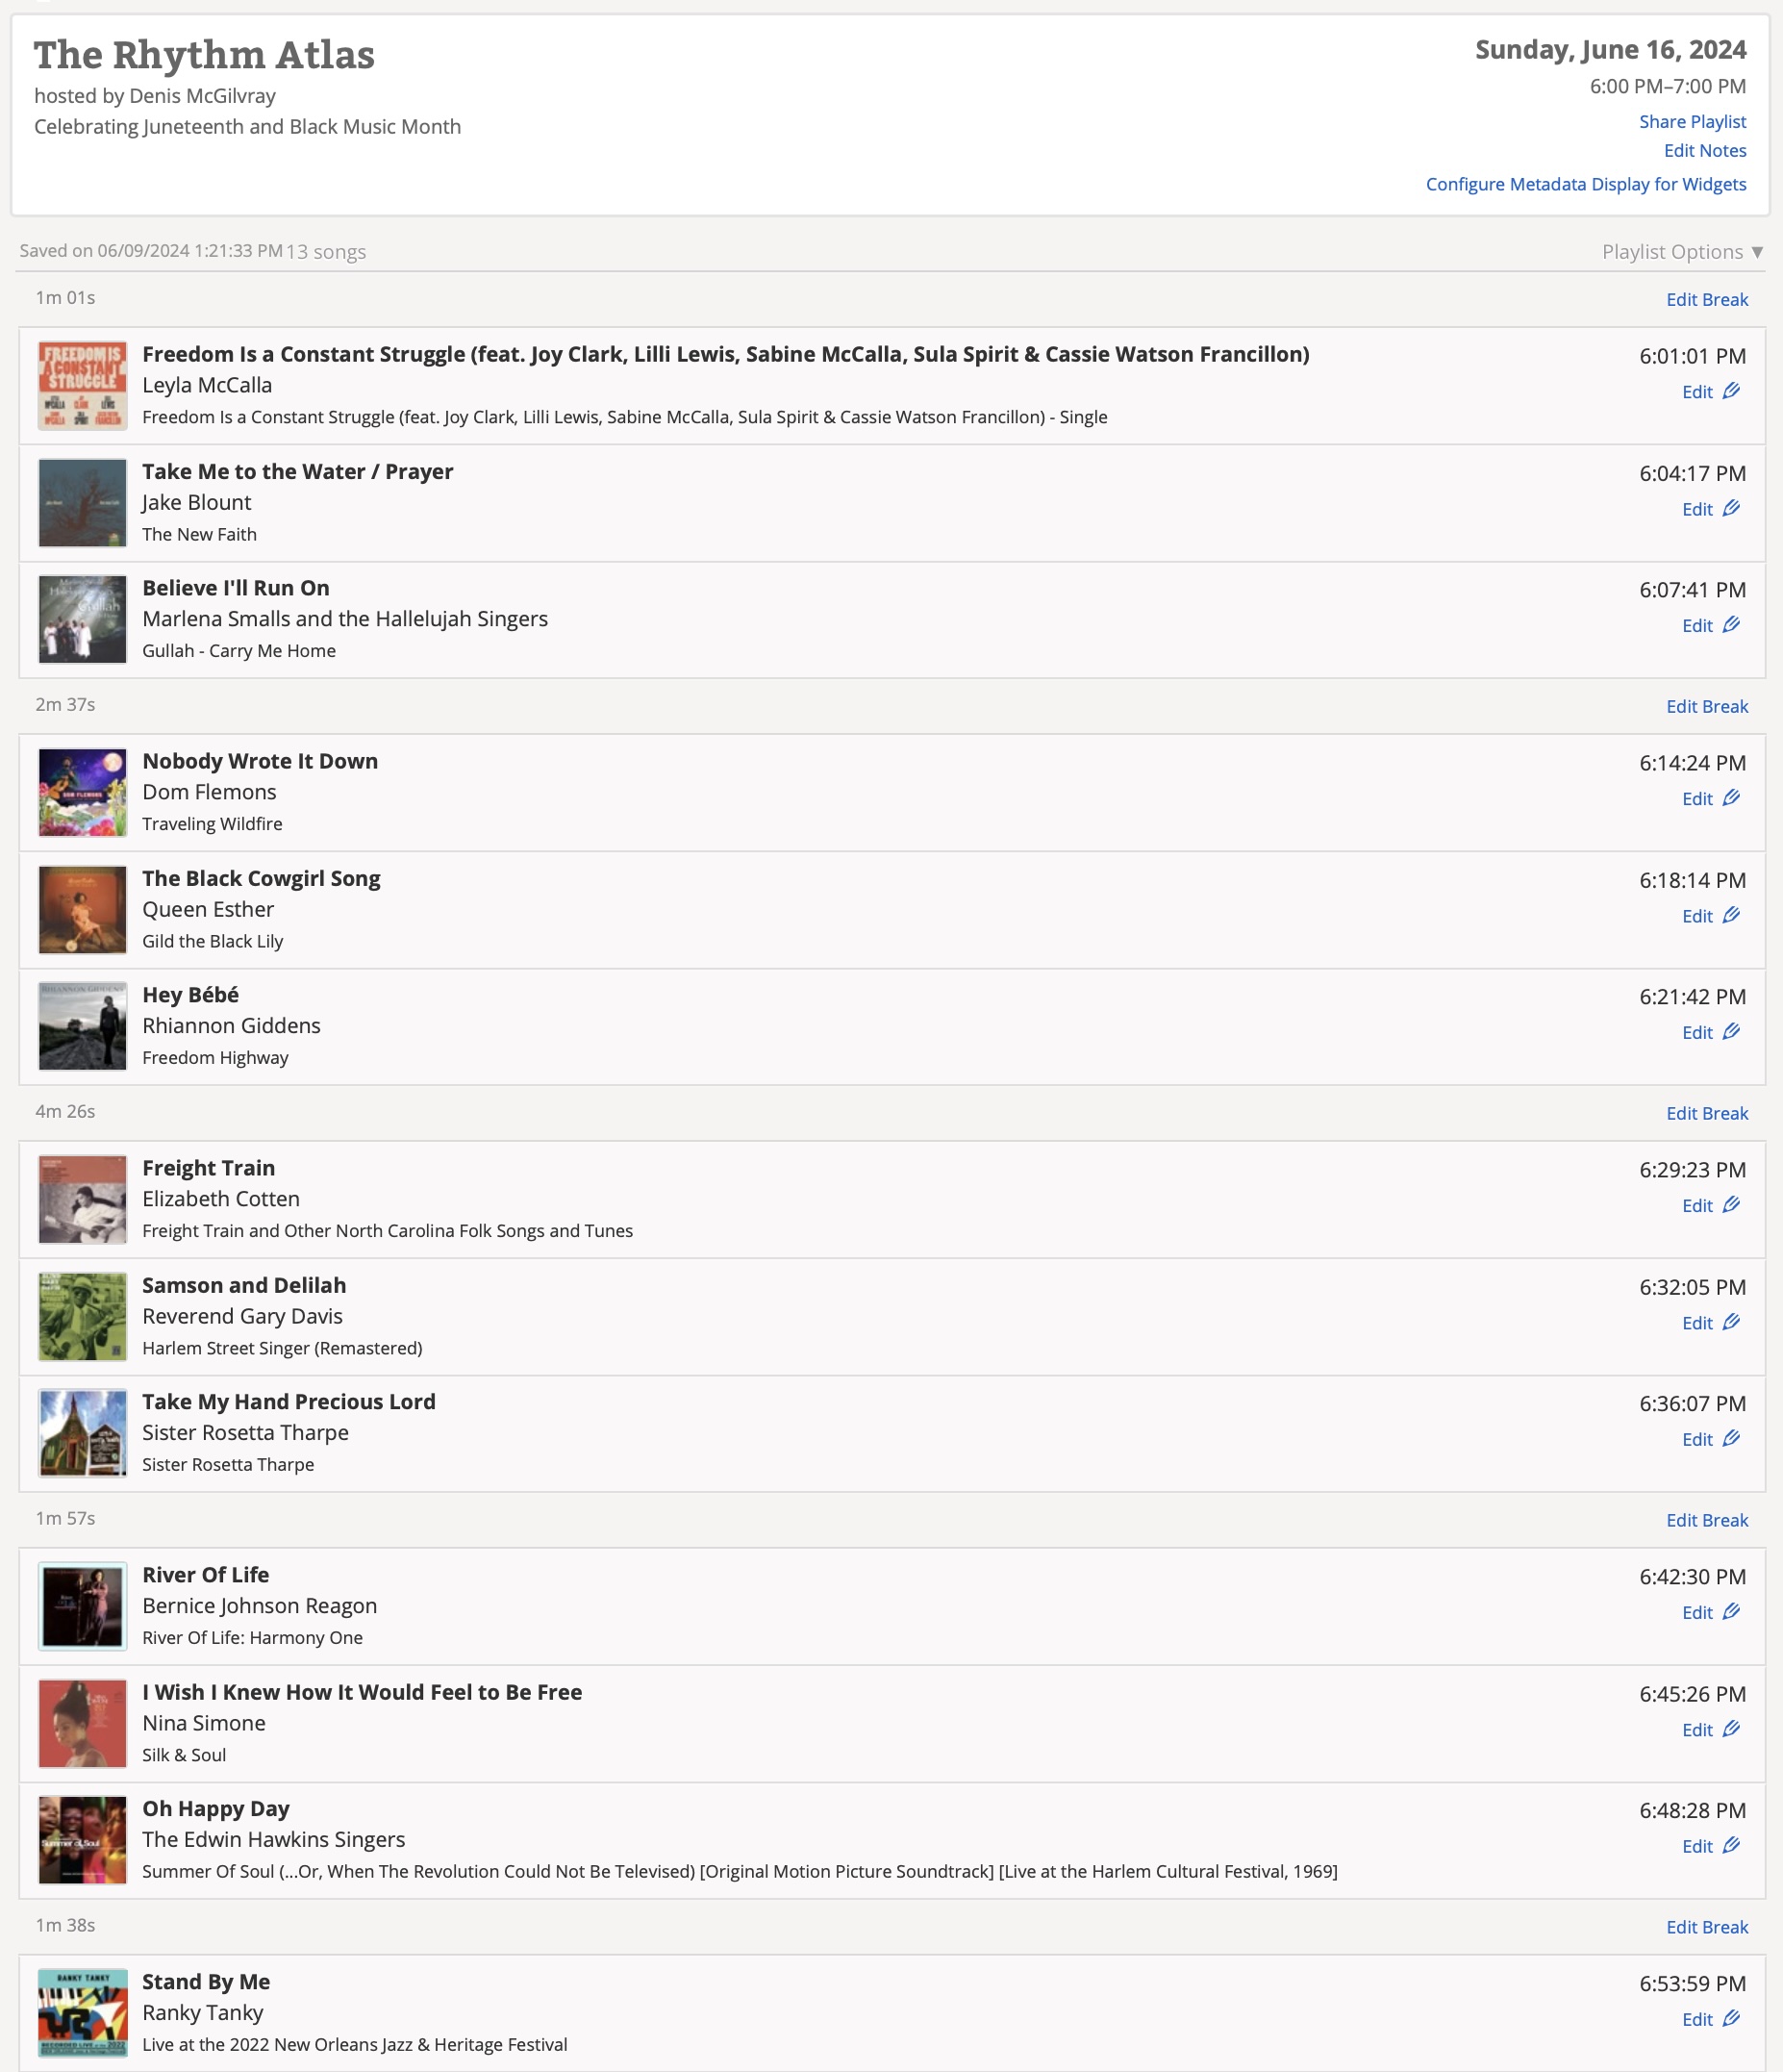Open Configure Metadata Display for Widgets
Image resolution: width=1783 pixels, height=2072 pixels.
coord(1585,184)
